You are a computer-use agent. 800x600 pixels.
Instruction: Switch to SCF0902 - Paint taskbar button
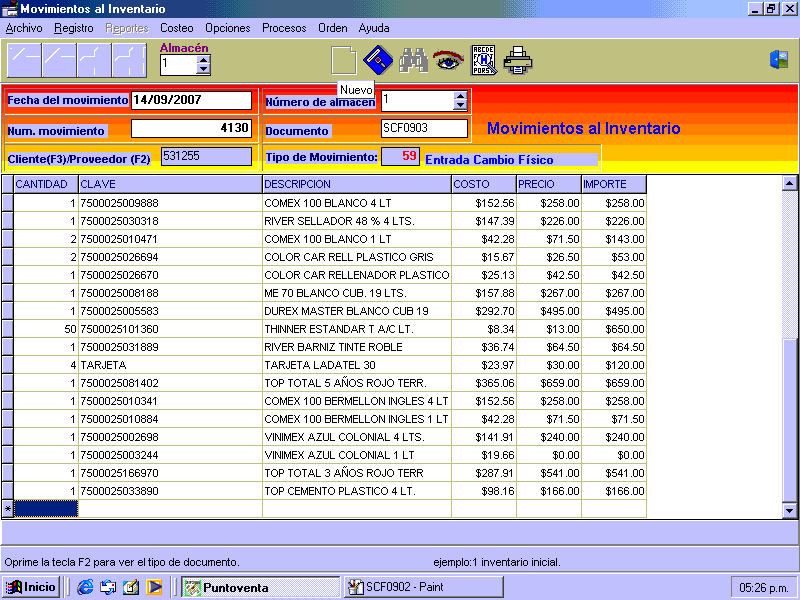pyautogui.click(x=425, y=587)
